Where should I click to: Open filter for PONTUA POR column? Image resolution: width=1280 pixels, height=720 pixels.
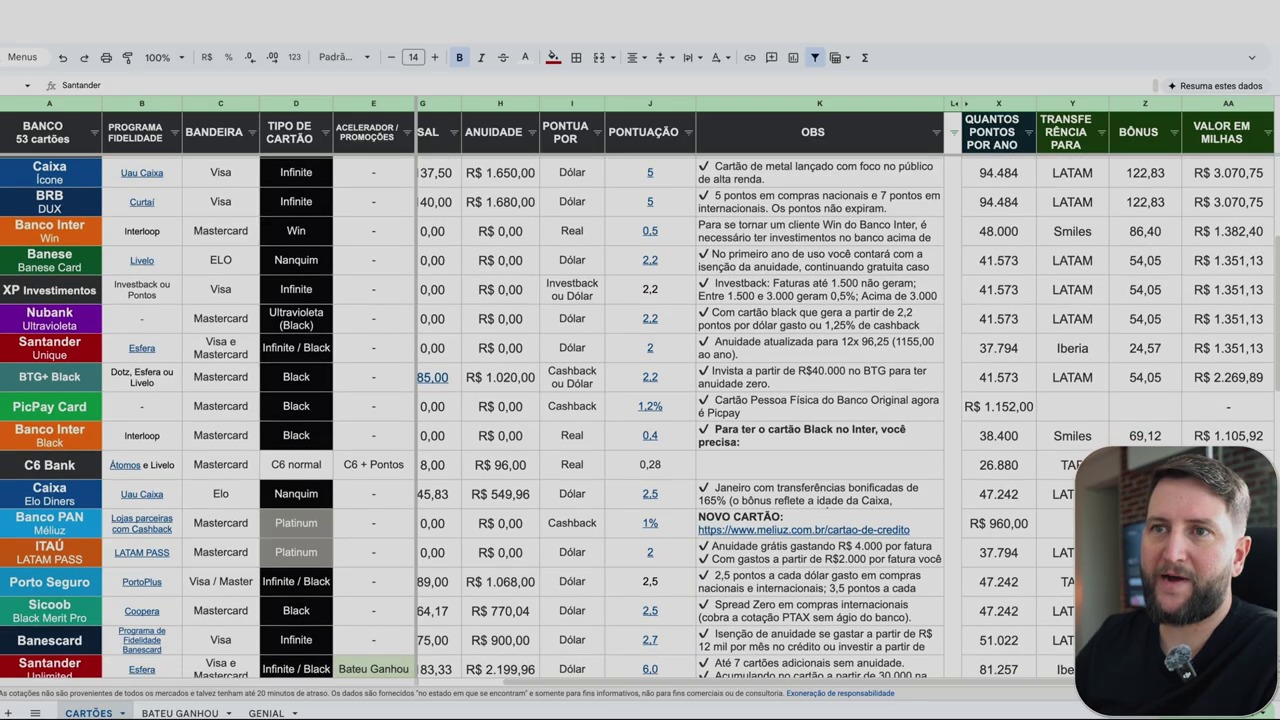[597, 133]
